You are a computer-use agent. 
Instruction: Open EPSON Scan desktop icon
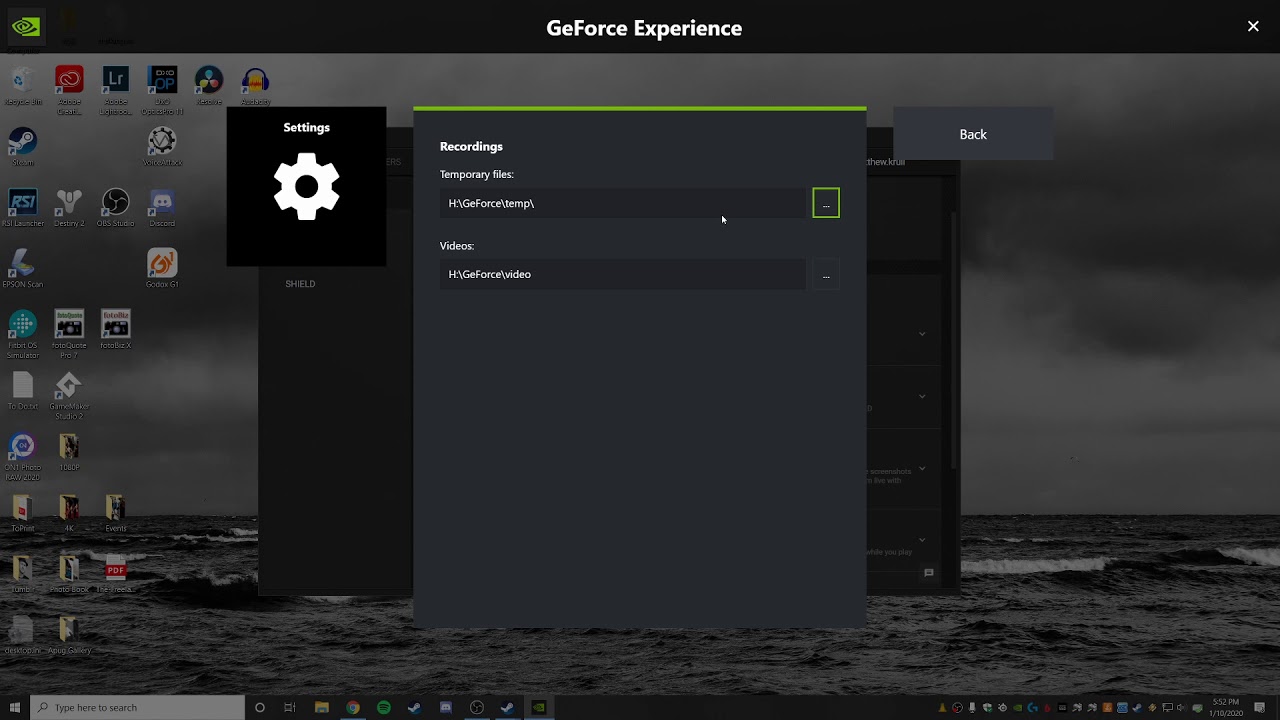(22, 269)
